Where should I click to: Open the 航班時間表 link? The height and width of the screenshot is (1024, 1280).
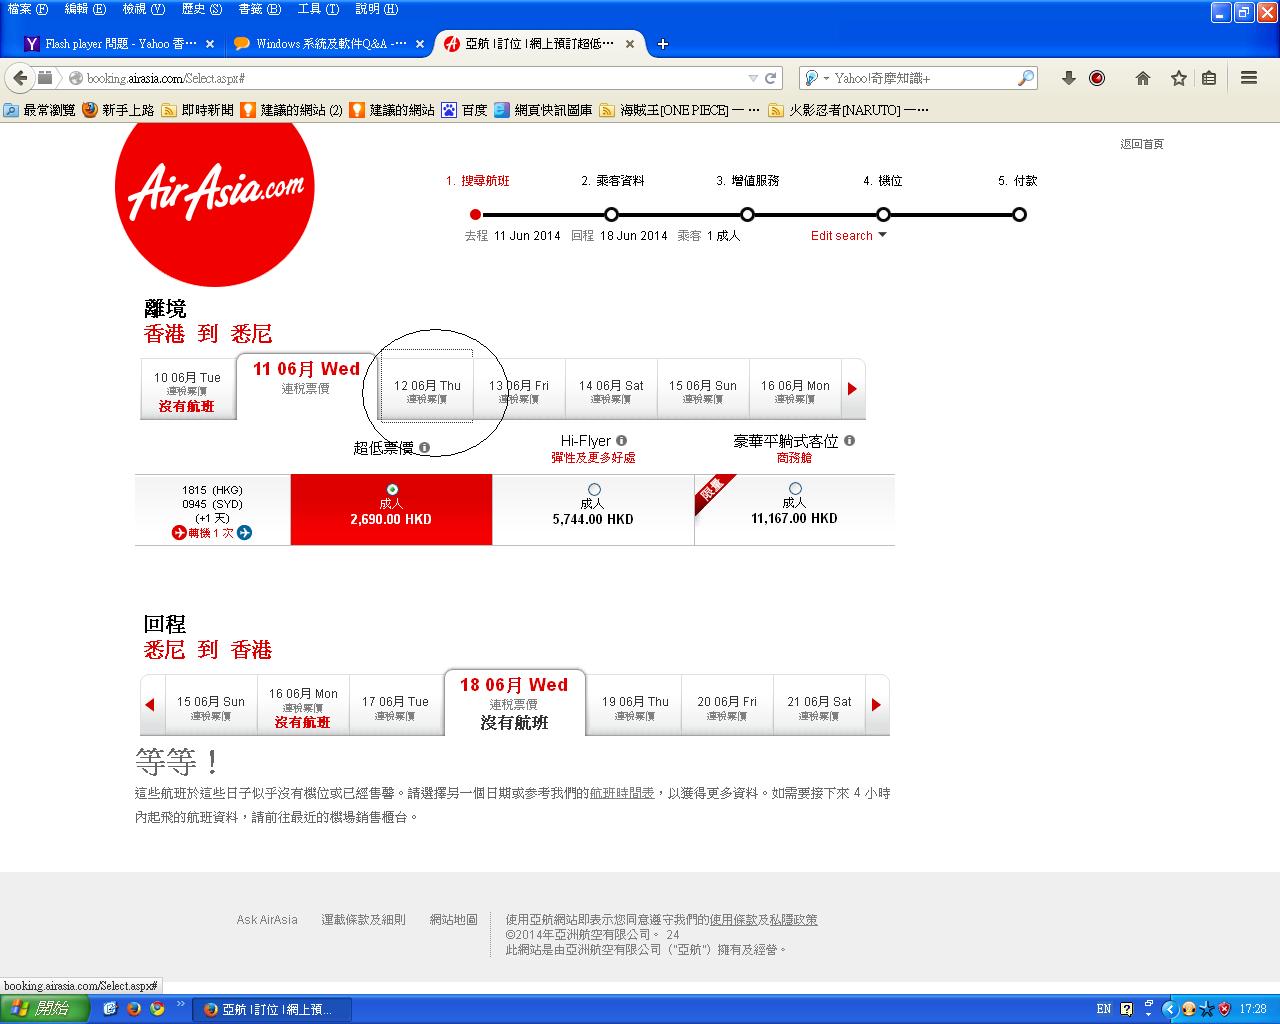pos(622,793)
